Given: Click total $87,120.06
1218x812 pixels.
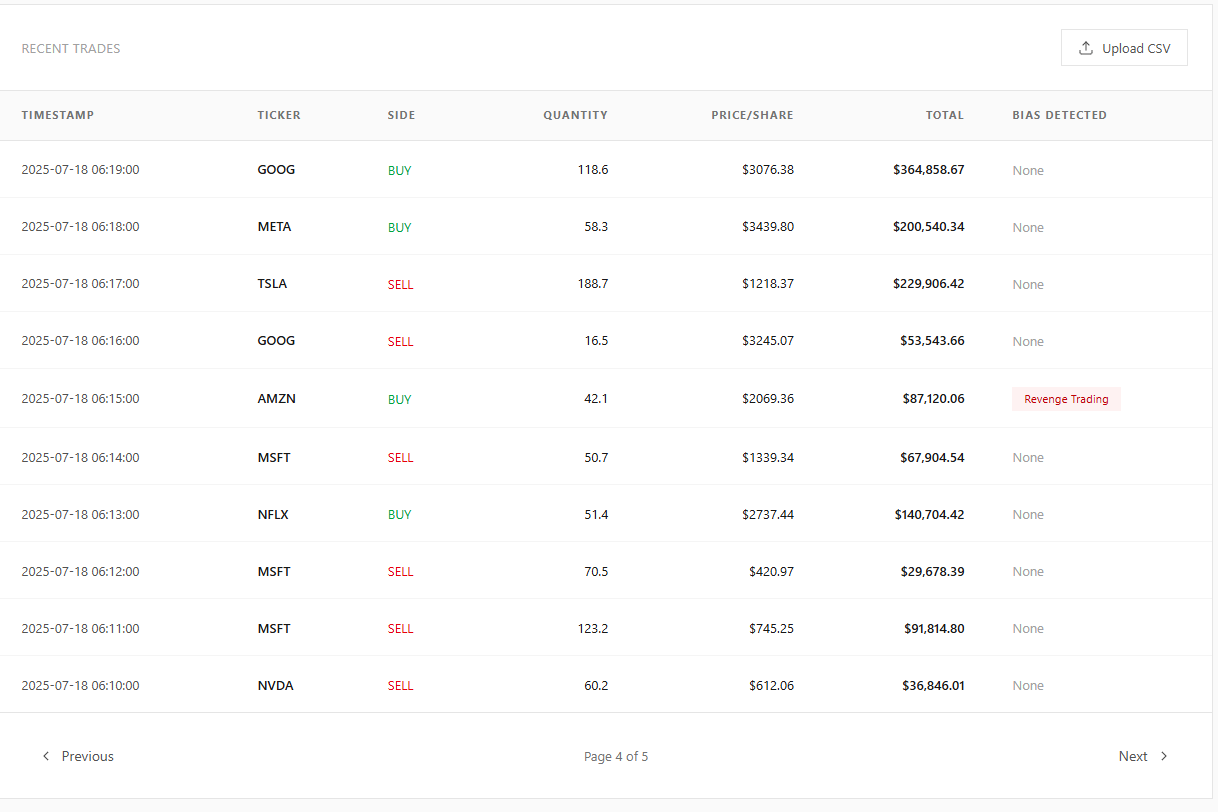Looking at the screenshot, I should pyautogui.click(x=933, y=399).
